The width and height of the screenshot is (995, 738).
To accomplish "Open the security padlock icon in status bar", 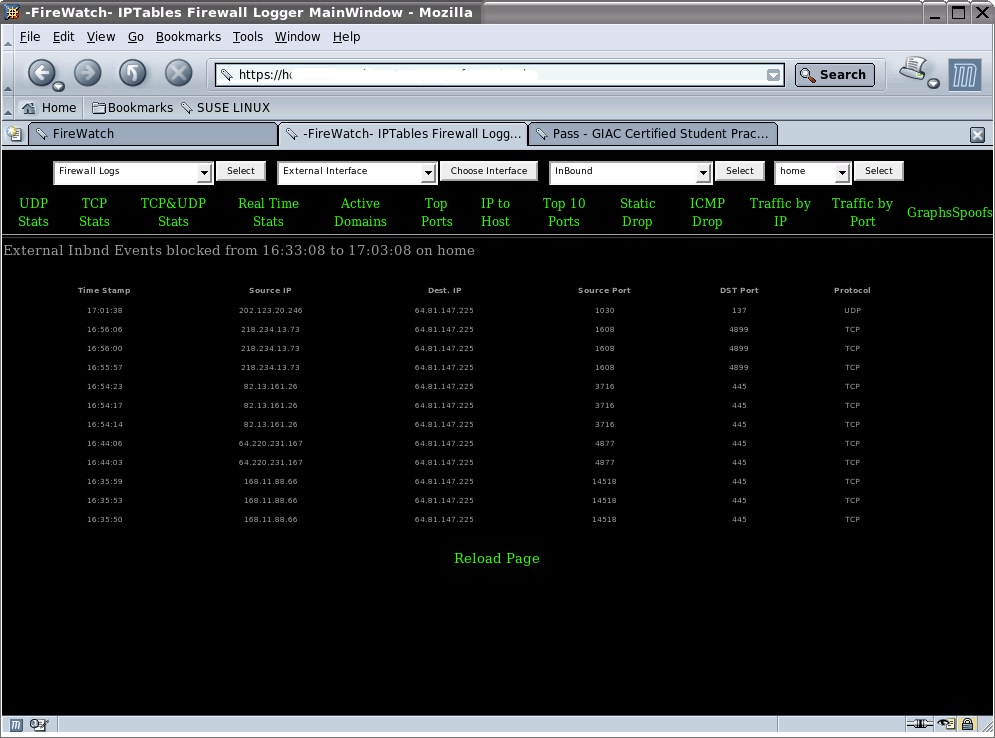I will point(968,724).
